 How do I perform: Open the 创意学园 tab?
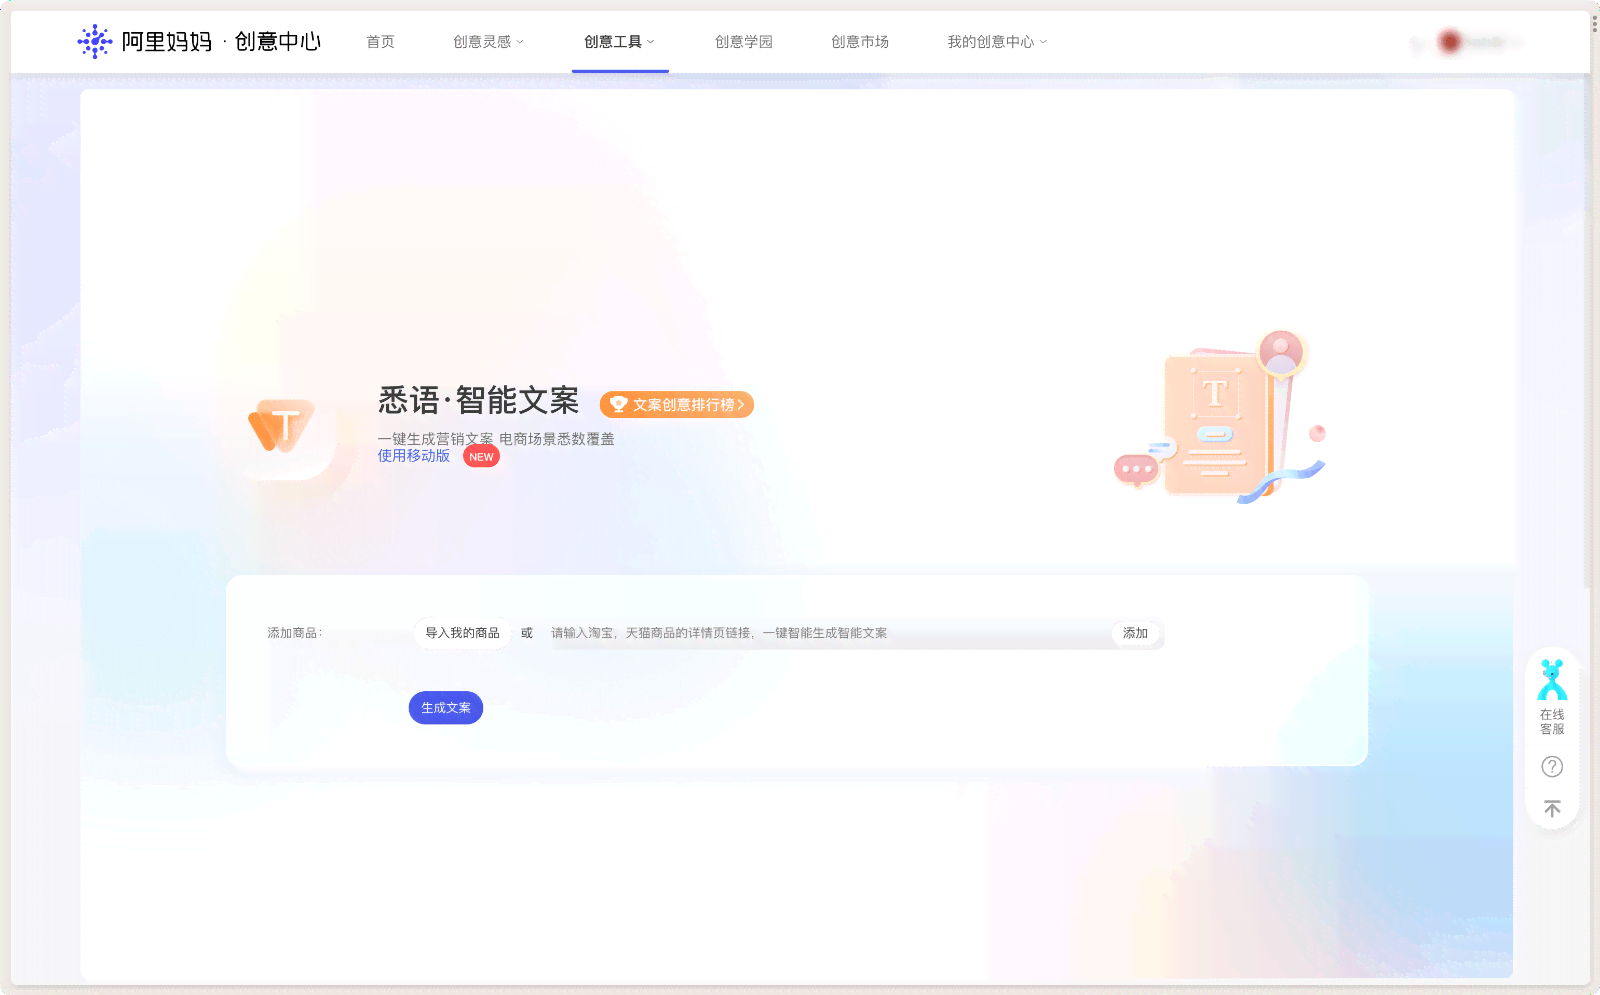(x=744, y=42)
